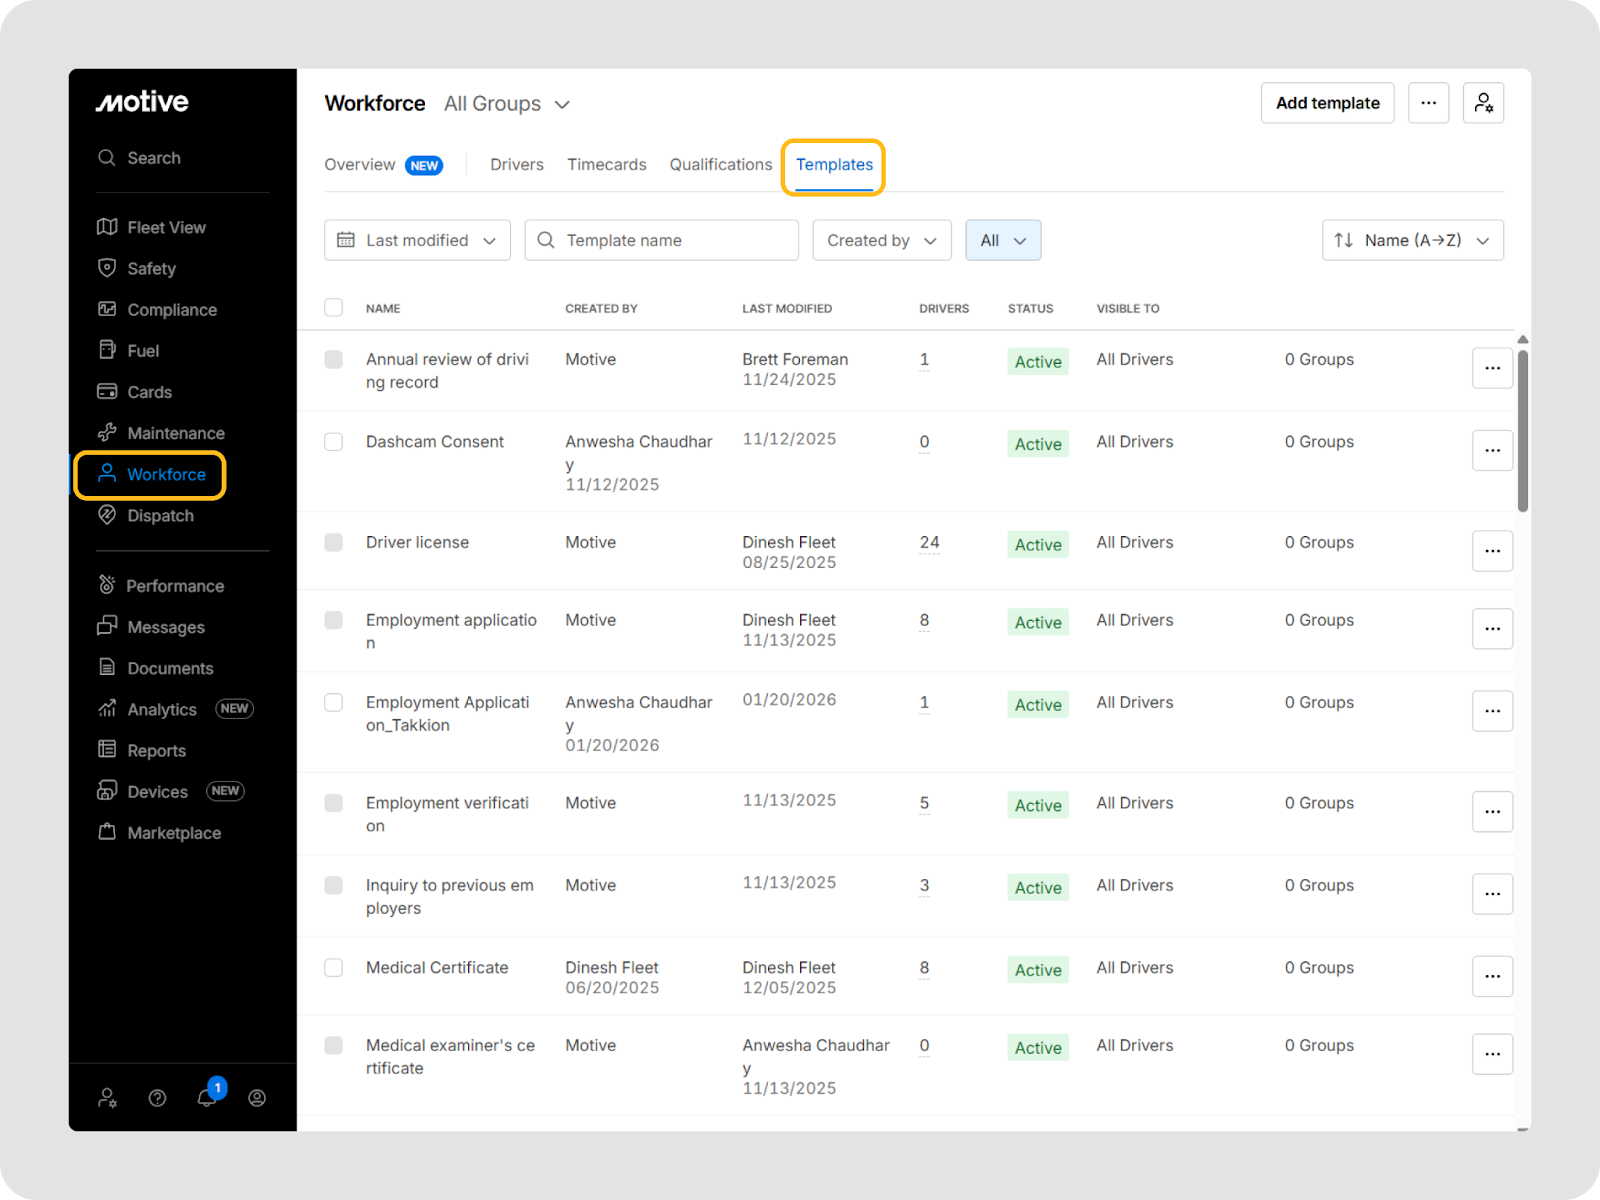Click the help question mark icon
The height and width of the screenshot is (1200, 1600).
tap(157, 1098)
